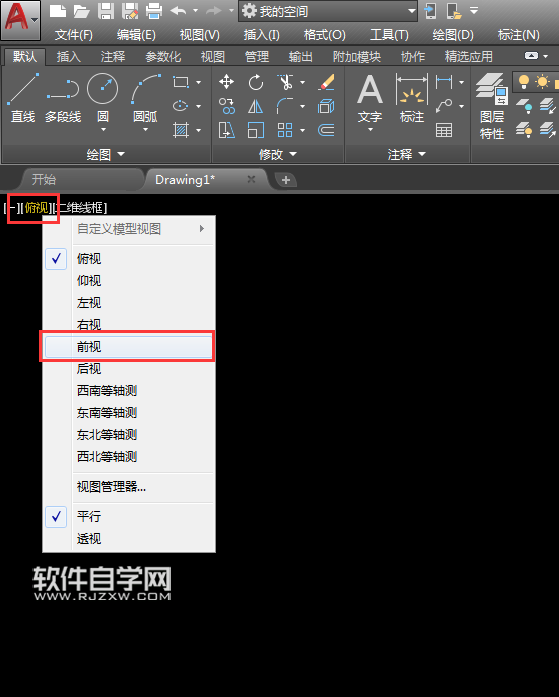The width and height of the screenshot is (559, 697).
Task: Click the 俯视 viewport view control
Action: pos(36,208)
